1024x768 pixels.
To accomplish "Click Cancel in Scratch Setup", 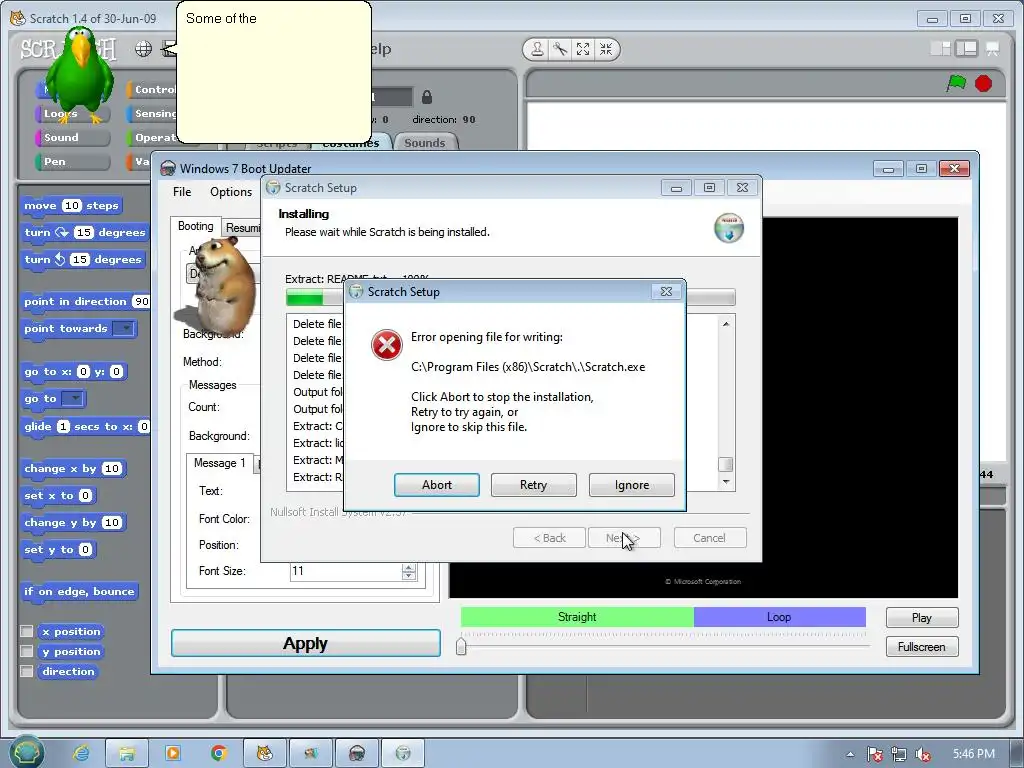I will 709,537.
